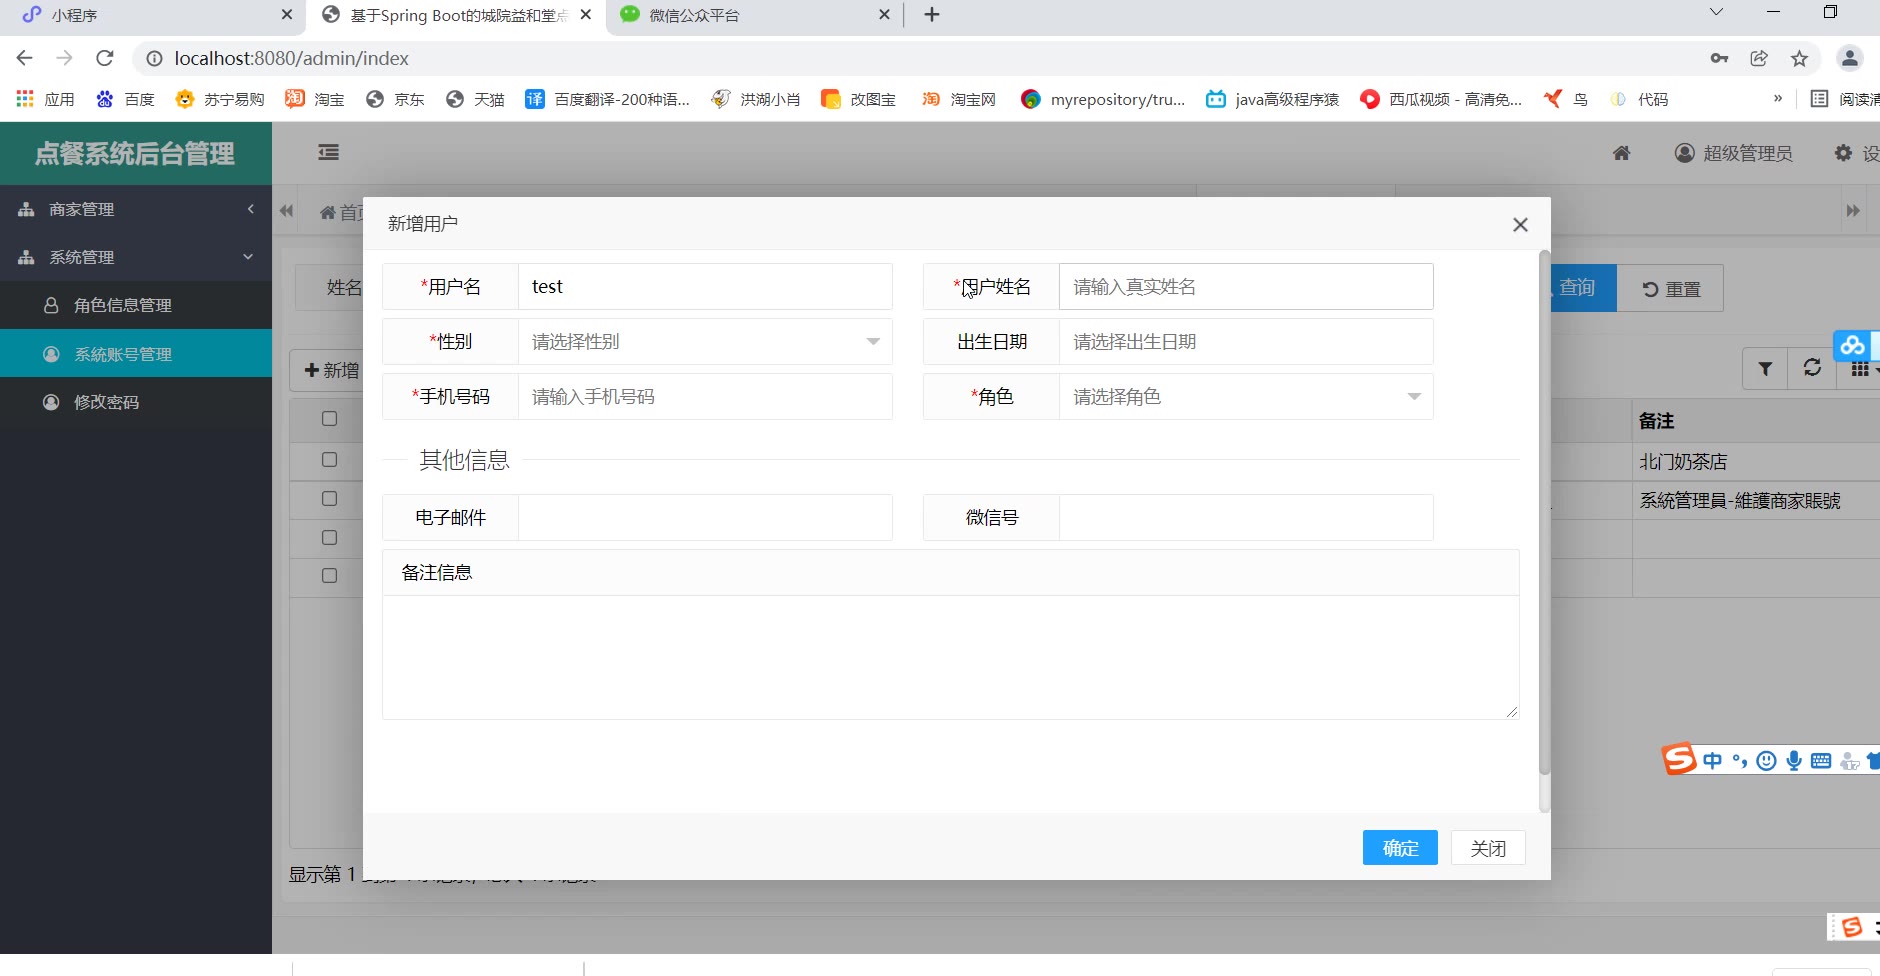The image size is (1880, 976).
Task: Open the 京东 bookmark
Action: (x=396, y=99)
